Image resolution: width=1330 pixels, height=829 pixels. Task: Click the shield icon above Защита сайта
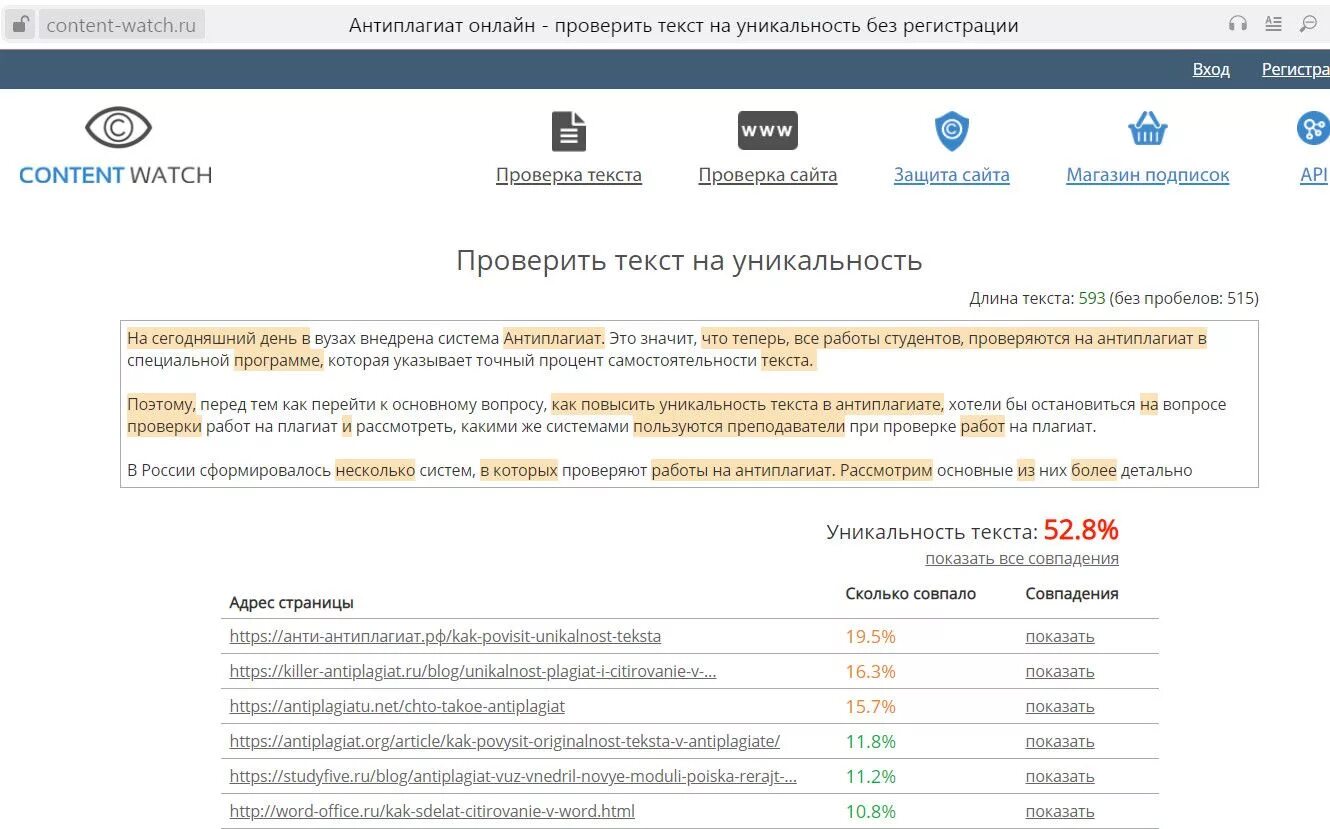(952, 131)
